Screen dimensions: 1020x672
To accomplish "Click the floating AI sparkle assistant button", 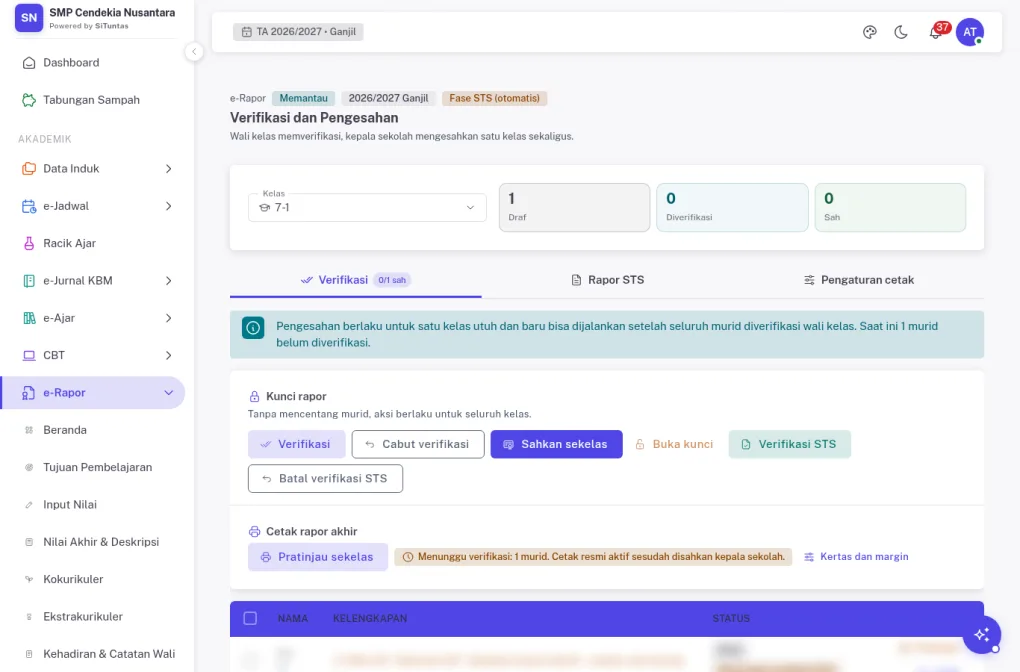I will (982, 634).
